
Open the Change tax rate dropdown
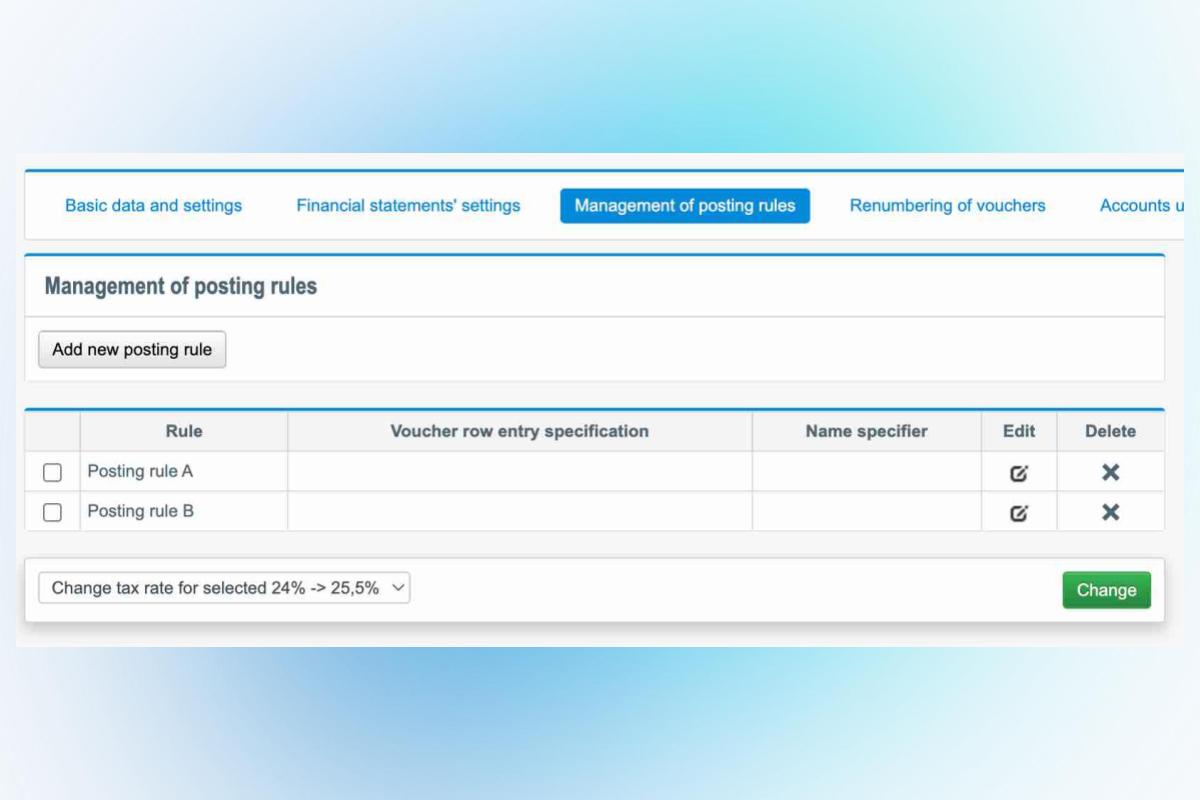coord(224,588)
